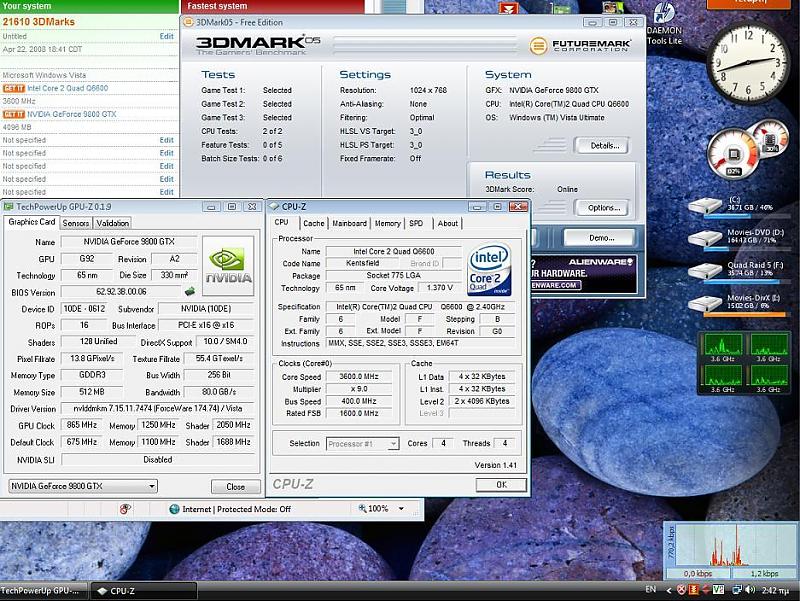The width and height of the screenshot is (800, 601).
Task: Expand hidden system tray icons arrow
Action: click(669, 590)
